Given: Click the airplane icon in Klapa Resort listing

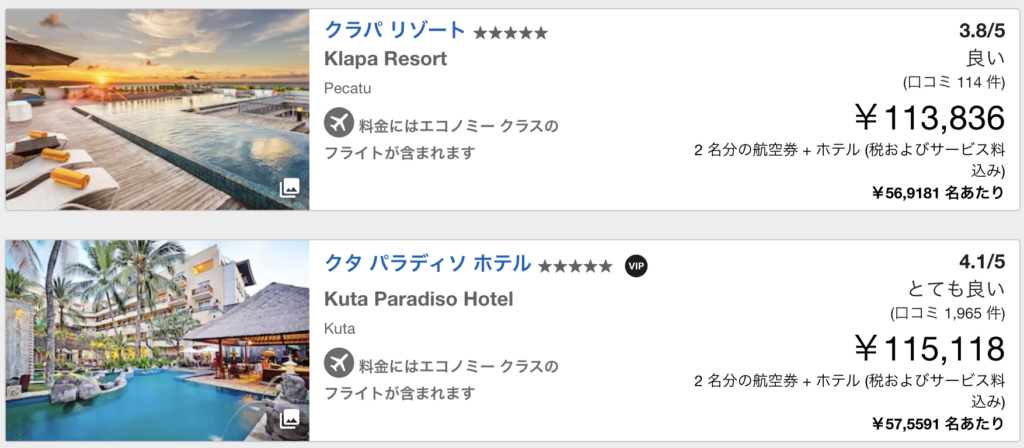Looking at the screenshot, I should [x=339, y=124].
